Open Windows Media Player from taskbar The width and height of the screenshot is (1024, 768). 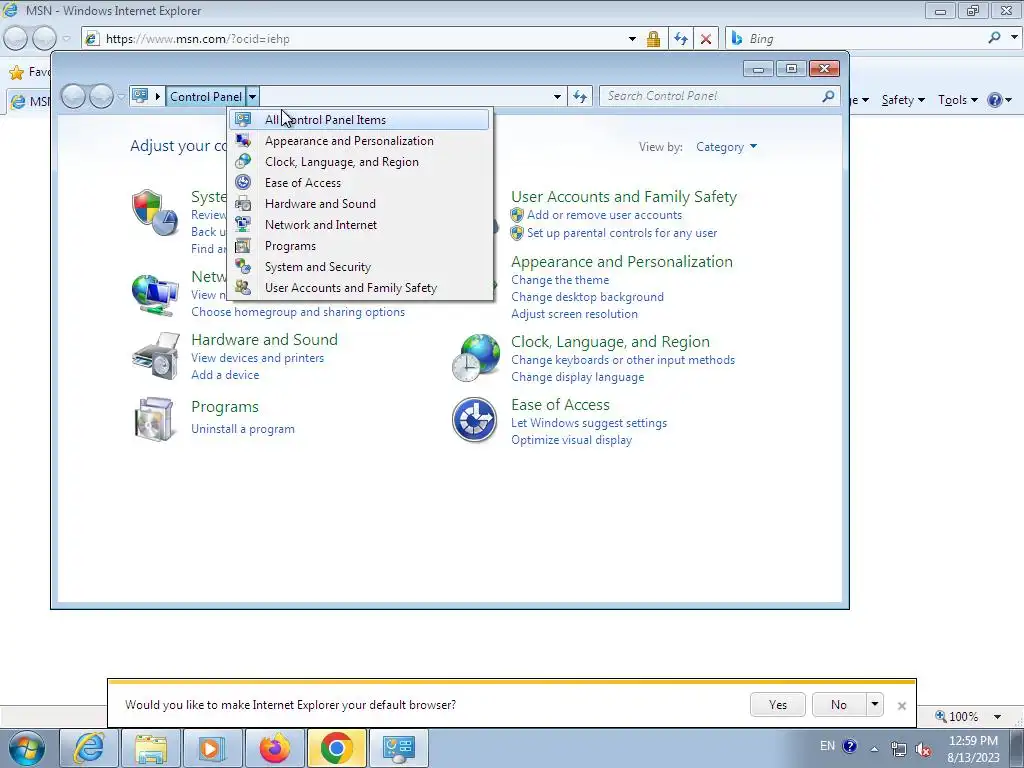(x=212, y=748)
